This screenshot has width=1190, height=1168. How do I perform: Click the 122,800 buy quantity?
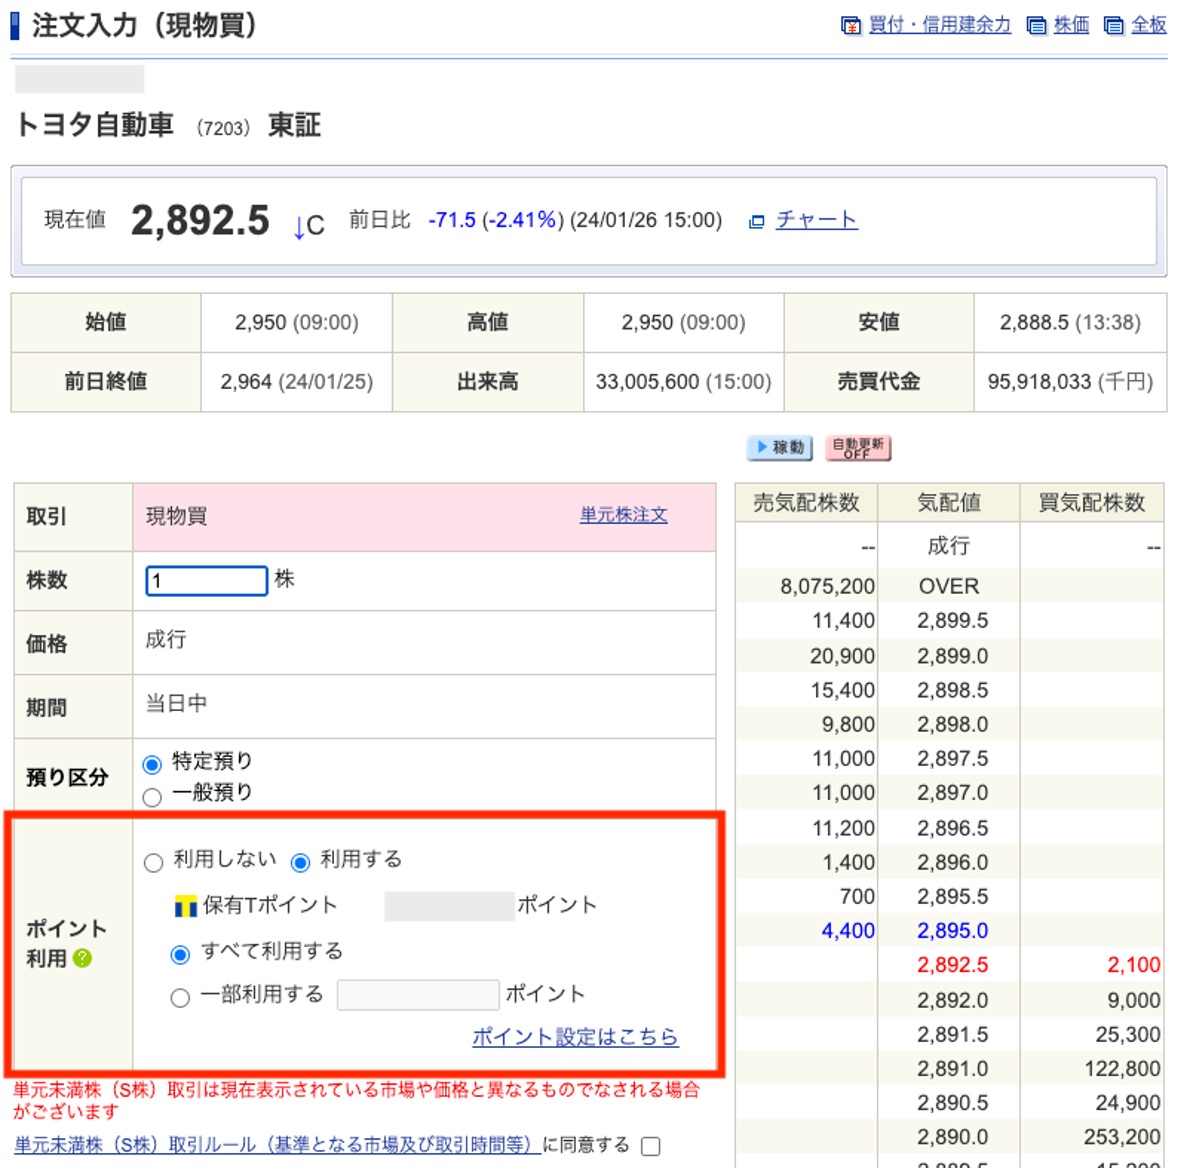[x=1122, y=1069]
